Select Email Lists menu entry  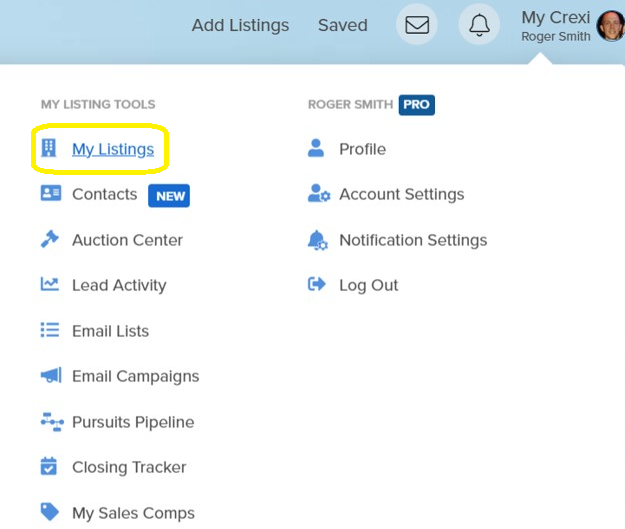point(110,331)
